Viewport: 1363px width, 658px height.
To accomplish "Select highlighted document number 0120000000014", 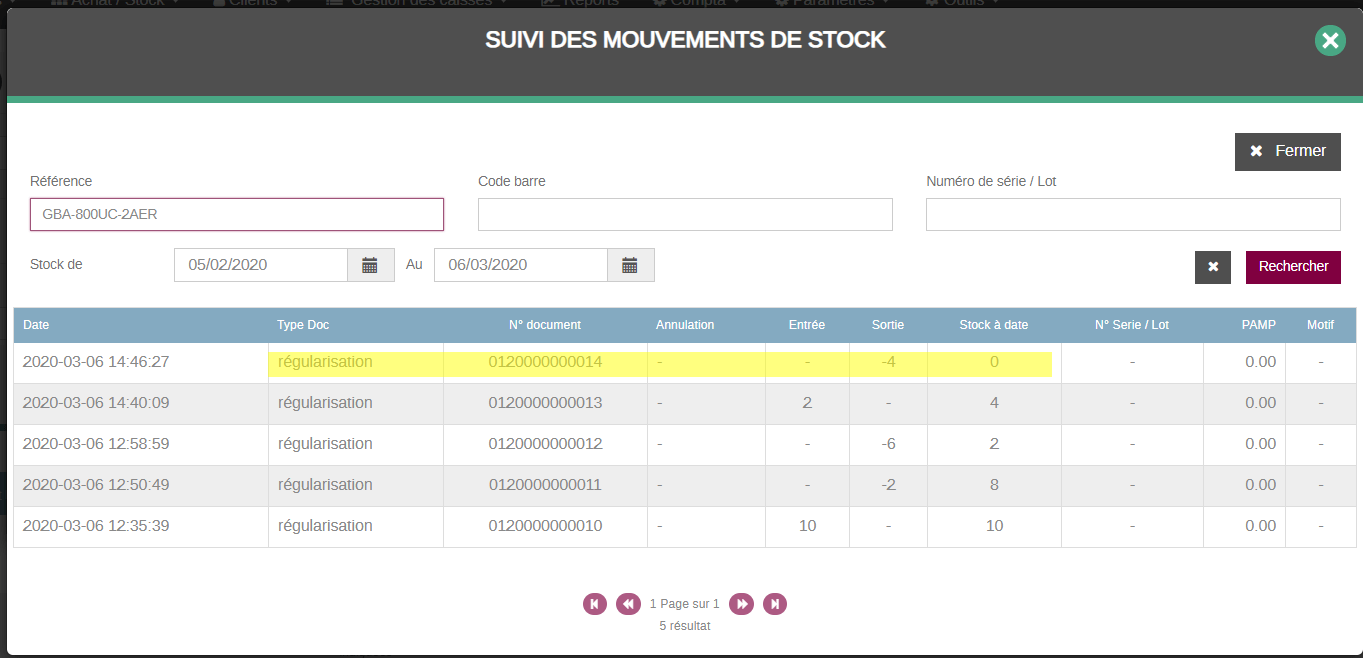I will (545, 362).
